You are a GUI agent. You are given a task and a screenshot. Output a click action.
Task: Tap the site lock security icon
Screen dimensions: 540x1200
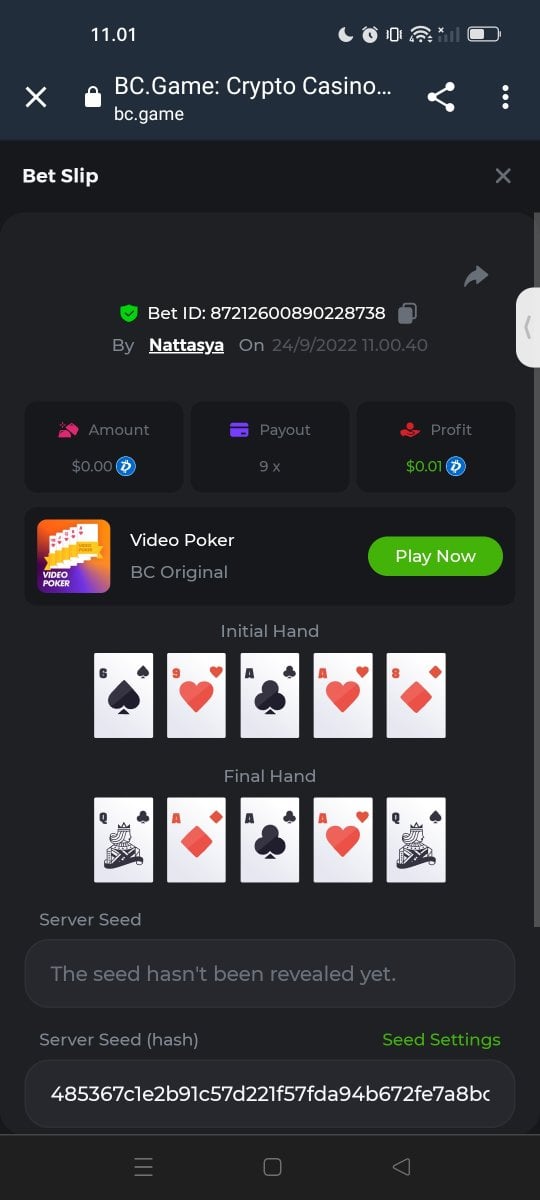[93, 97]
